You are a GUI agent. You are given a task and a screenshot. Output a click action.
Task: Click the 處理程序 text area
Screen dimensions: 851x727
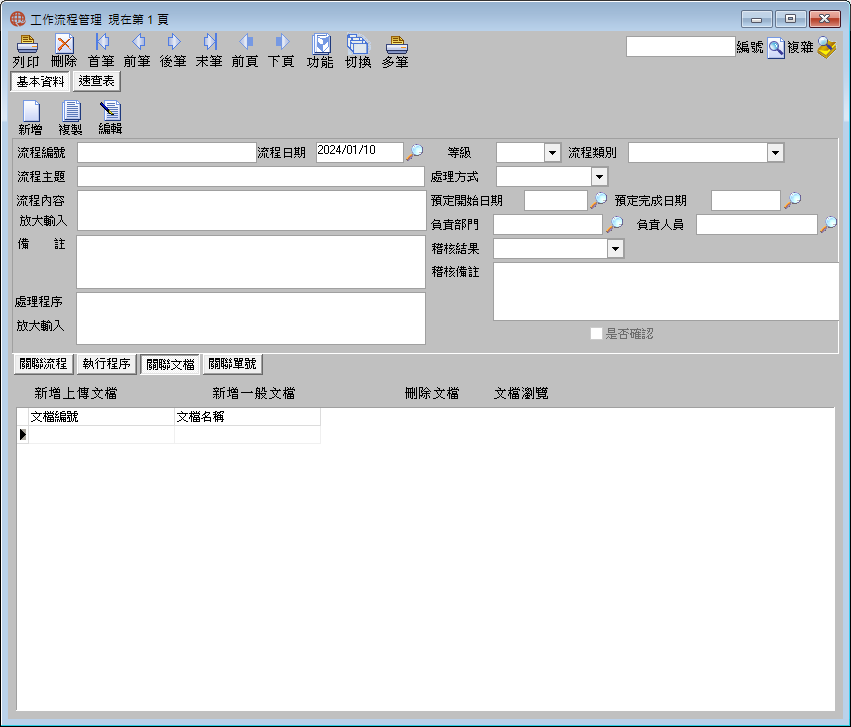(251, 318)
